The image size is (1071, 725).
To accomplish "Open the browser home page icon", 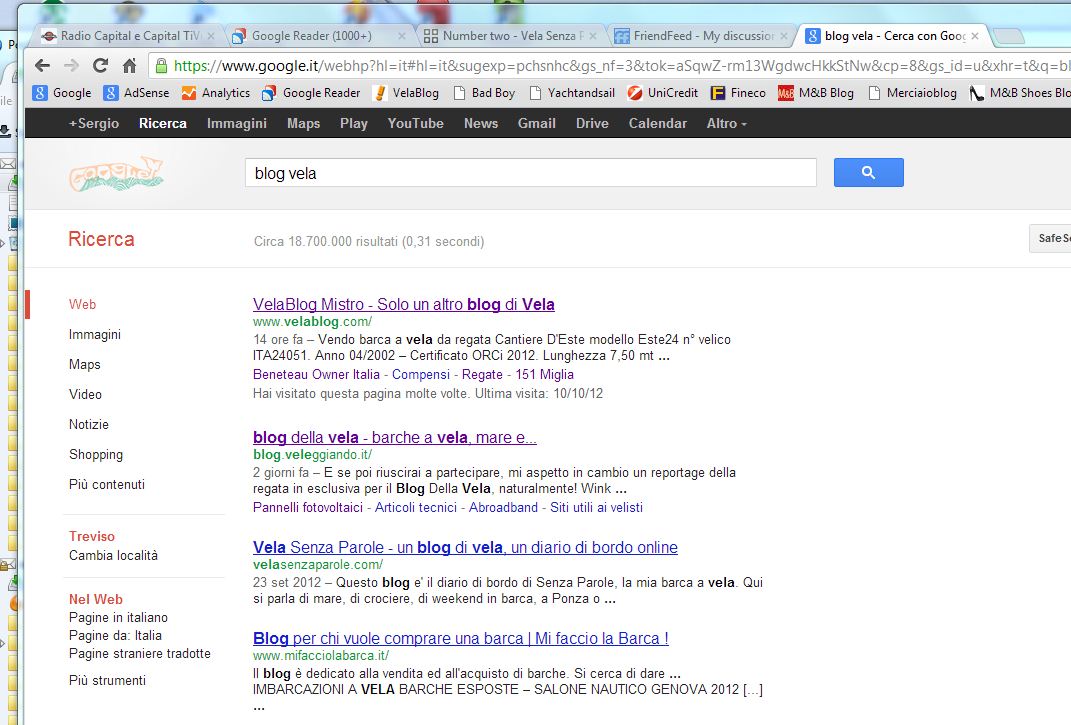I will [129, 66].
